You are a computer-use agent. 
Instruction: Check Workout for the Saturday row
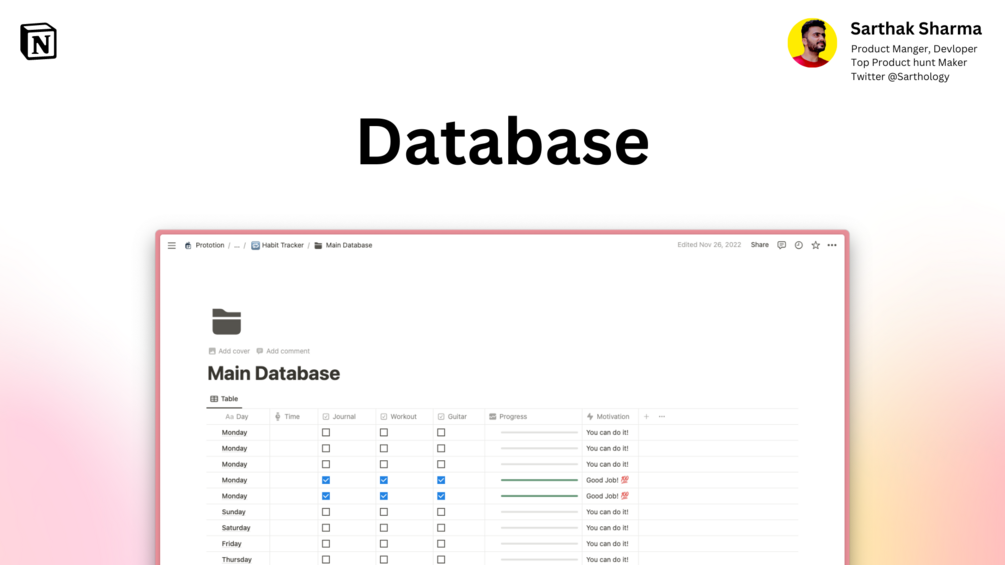383,528
